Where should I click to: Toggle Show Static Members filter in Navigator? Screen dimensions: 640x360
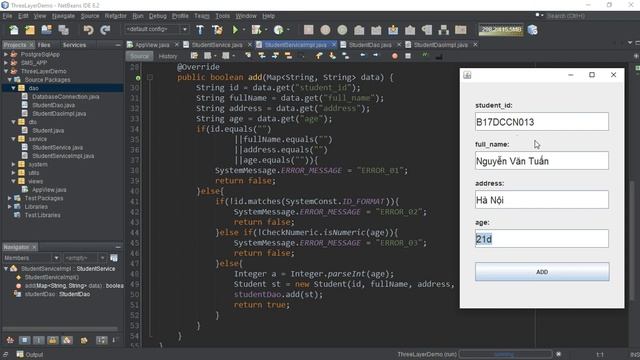click(39, 340)
